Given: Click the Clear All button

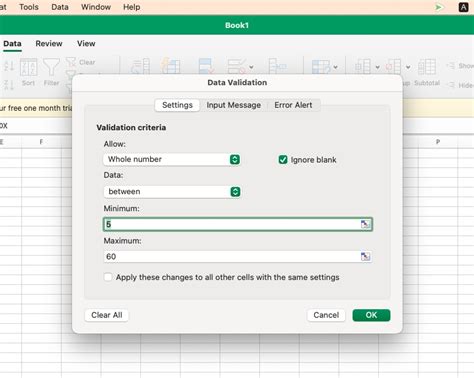Looking at the screenshot, I should pos(107,315).
